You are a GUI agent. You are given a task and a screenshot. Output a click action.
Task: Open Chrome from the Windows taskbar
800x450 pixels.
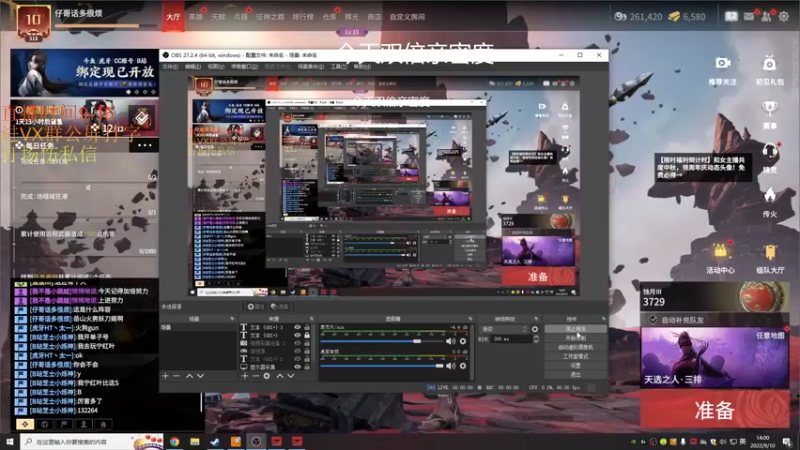pyautogui.click(x=174, y=441)
